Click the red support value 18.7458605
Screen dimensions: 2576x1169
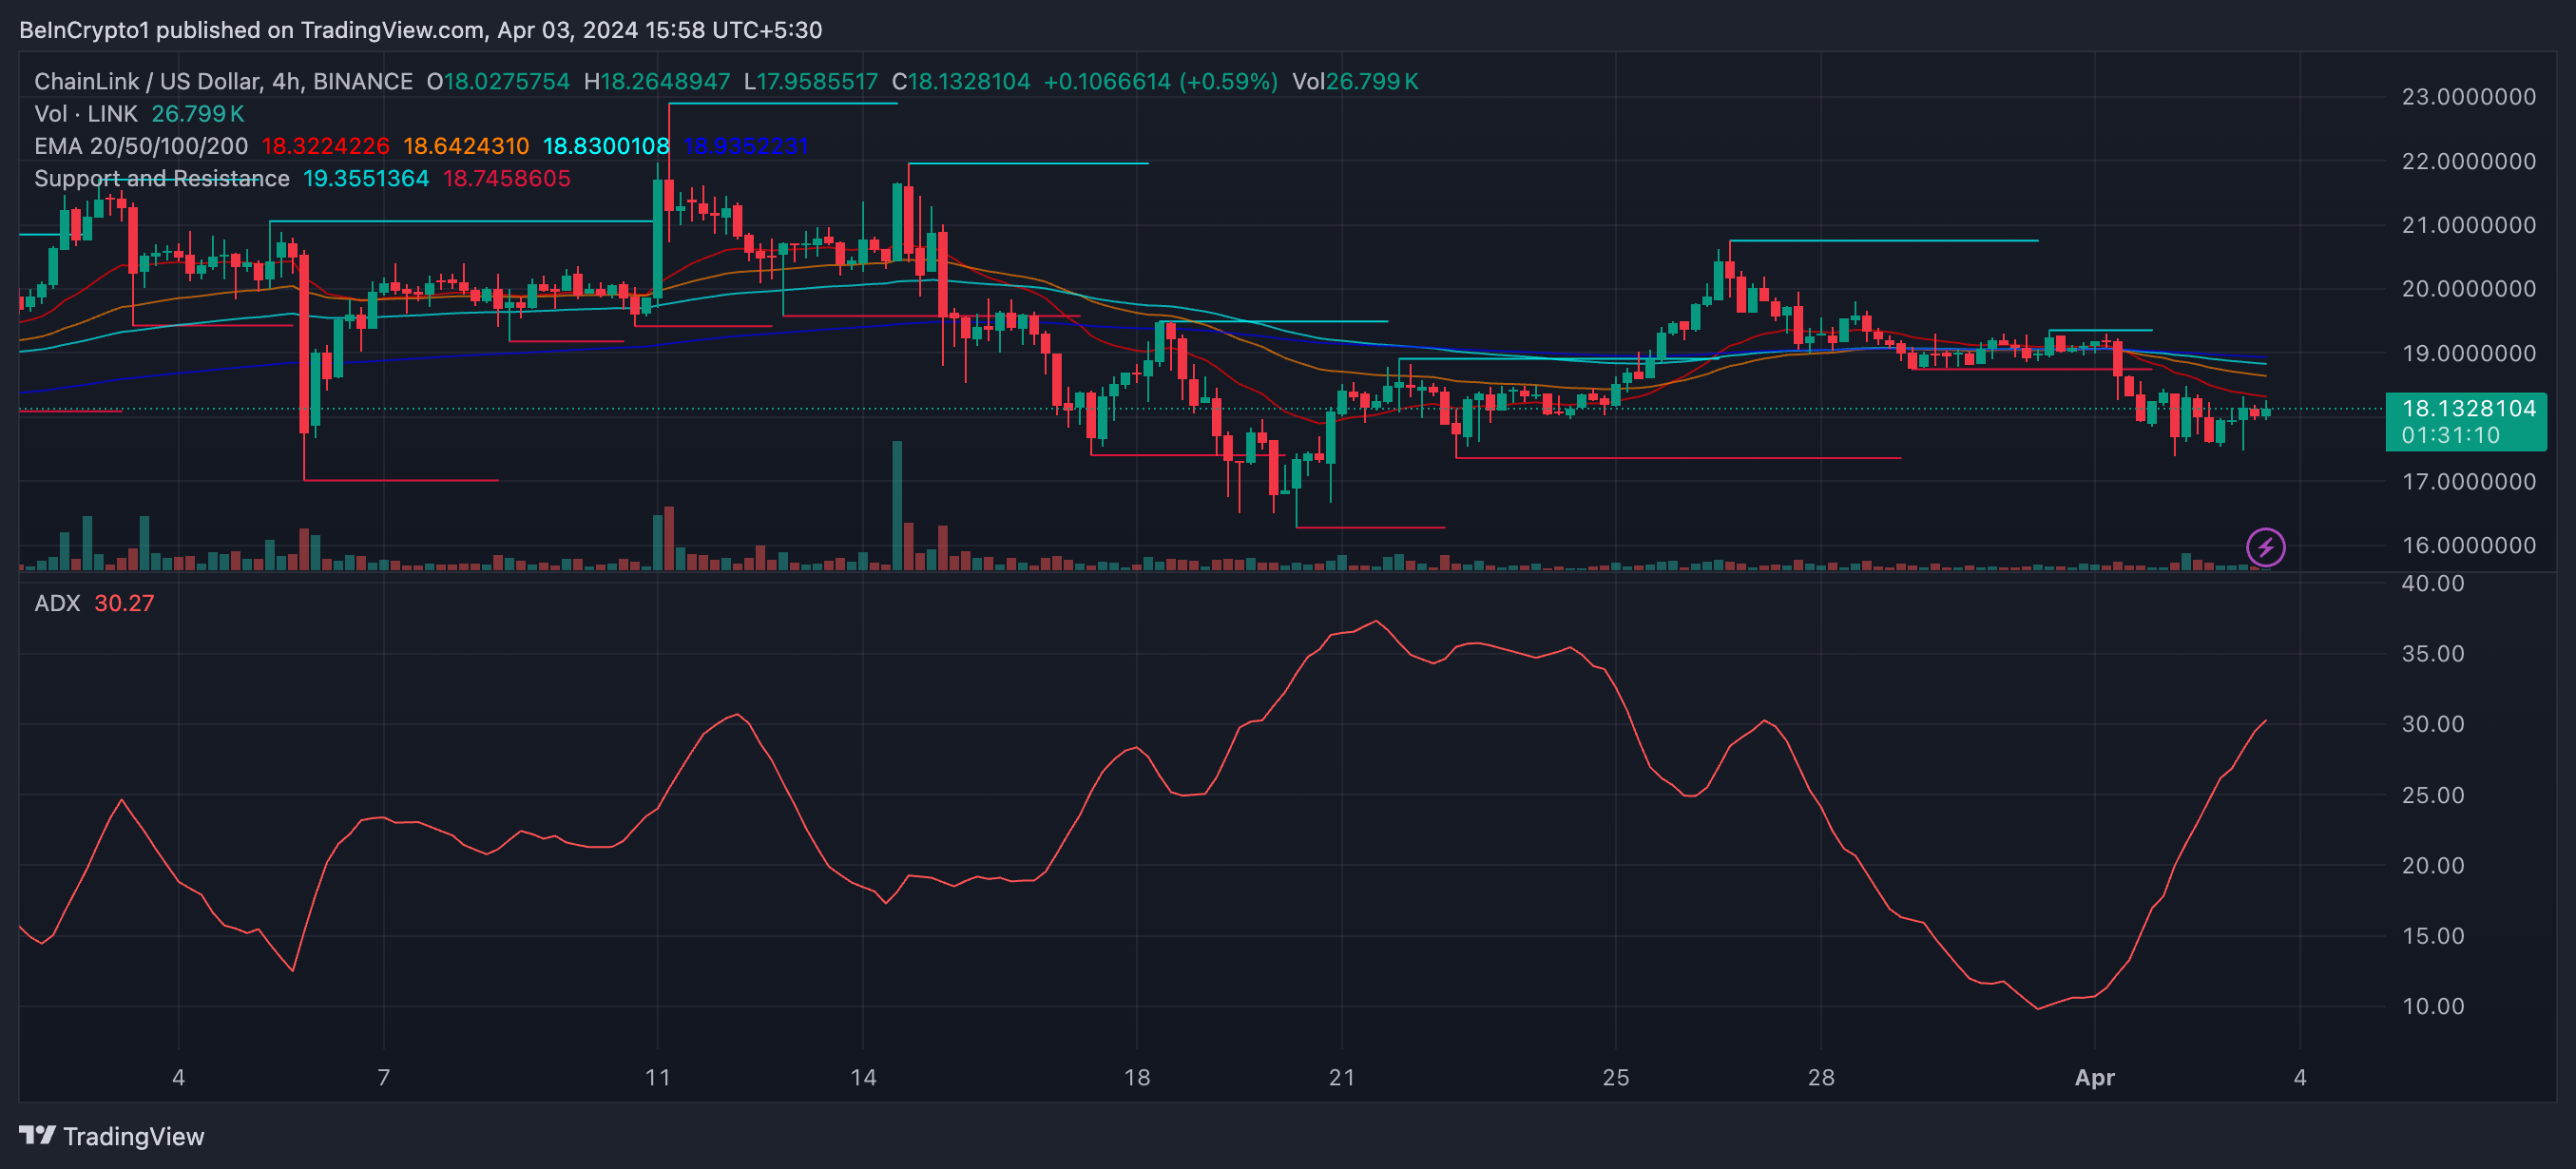(507, 178)
